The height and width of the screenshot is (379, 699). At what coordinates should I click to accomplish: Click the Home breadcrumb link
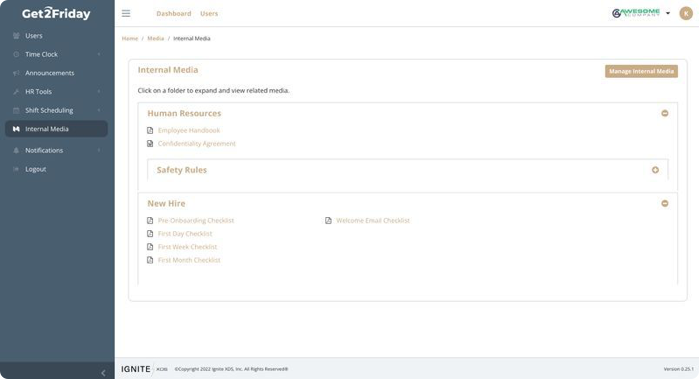[x=130, y=38]
